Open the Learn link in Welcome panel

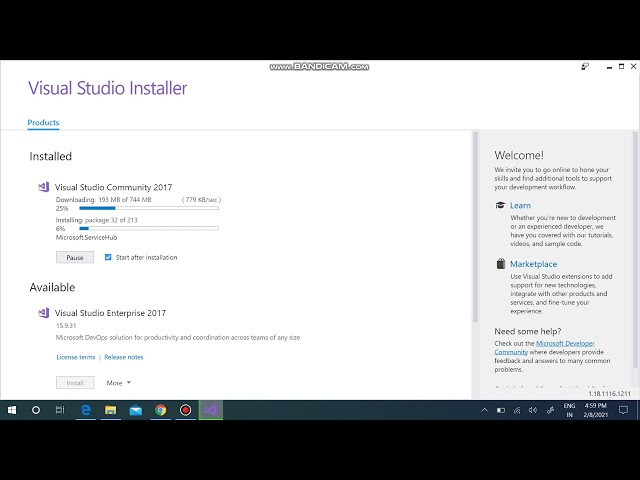520,205
